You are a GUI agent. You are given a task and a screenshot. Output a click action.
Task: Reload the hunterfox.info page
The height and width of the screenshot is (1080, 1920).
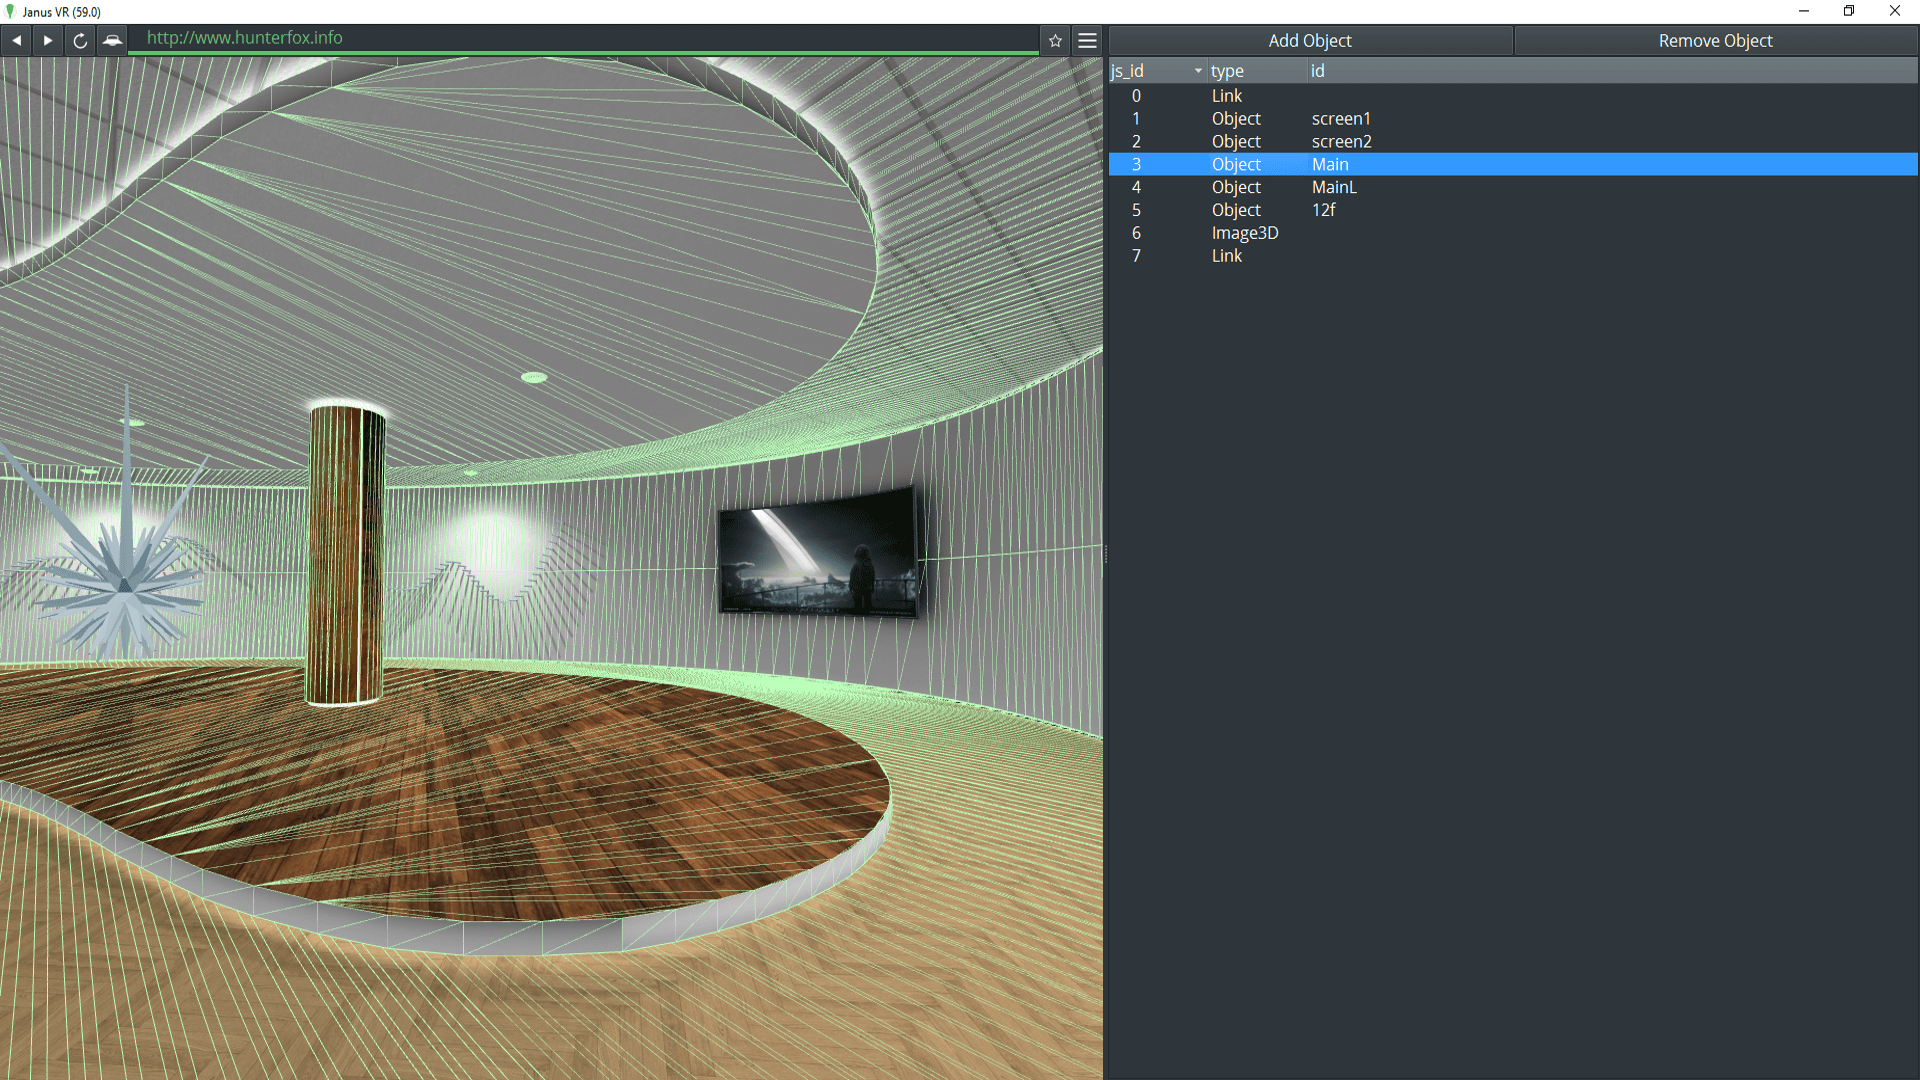pos(79,40)
